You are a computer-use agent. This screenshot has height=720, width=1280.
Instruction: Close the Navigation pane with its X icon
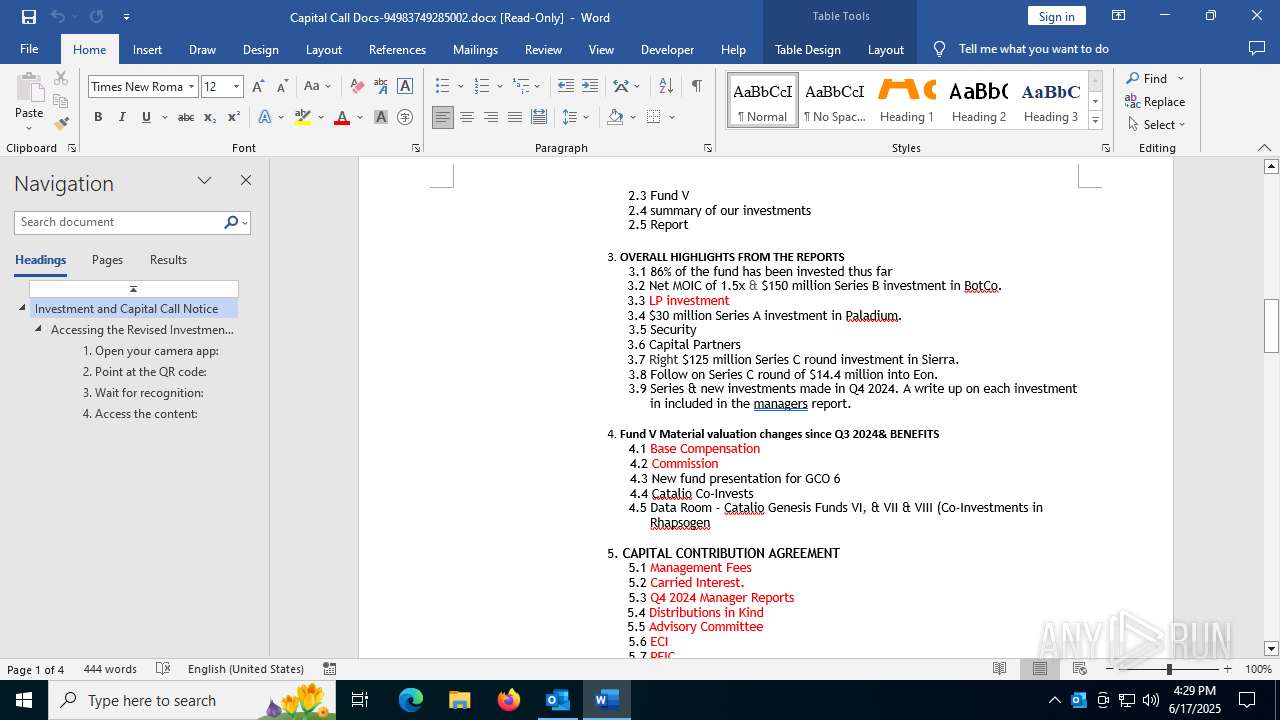pos(246,180)
